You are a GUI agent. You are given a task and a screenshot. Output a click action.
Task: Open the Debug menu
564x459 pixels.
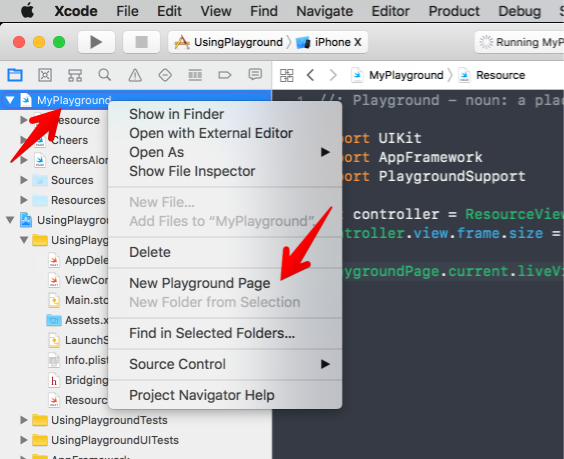519,11
